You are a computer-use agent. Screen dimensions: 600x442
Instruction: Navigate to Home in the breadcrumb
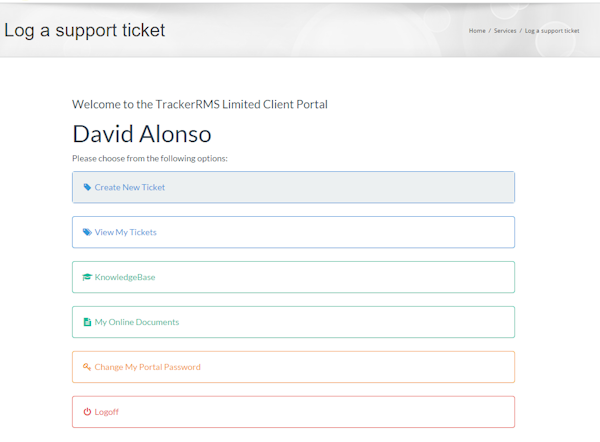477,31
